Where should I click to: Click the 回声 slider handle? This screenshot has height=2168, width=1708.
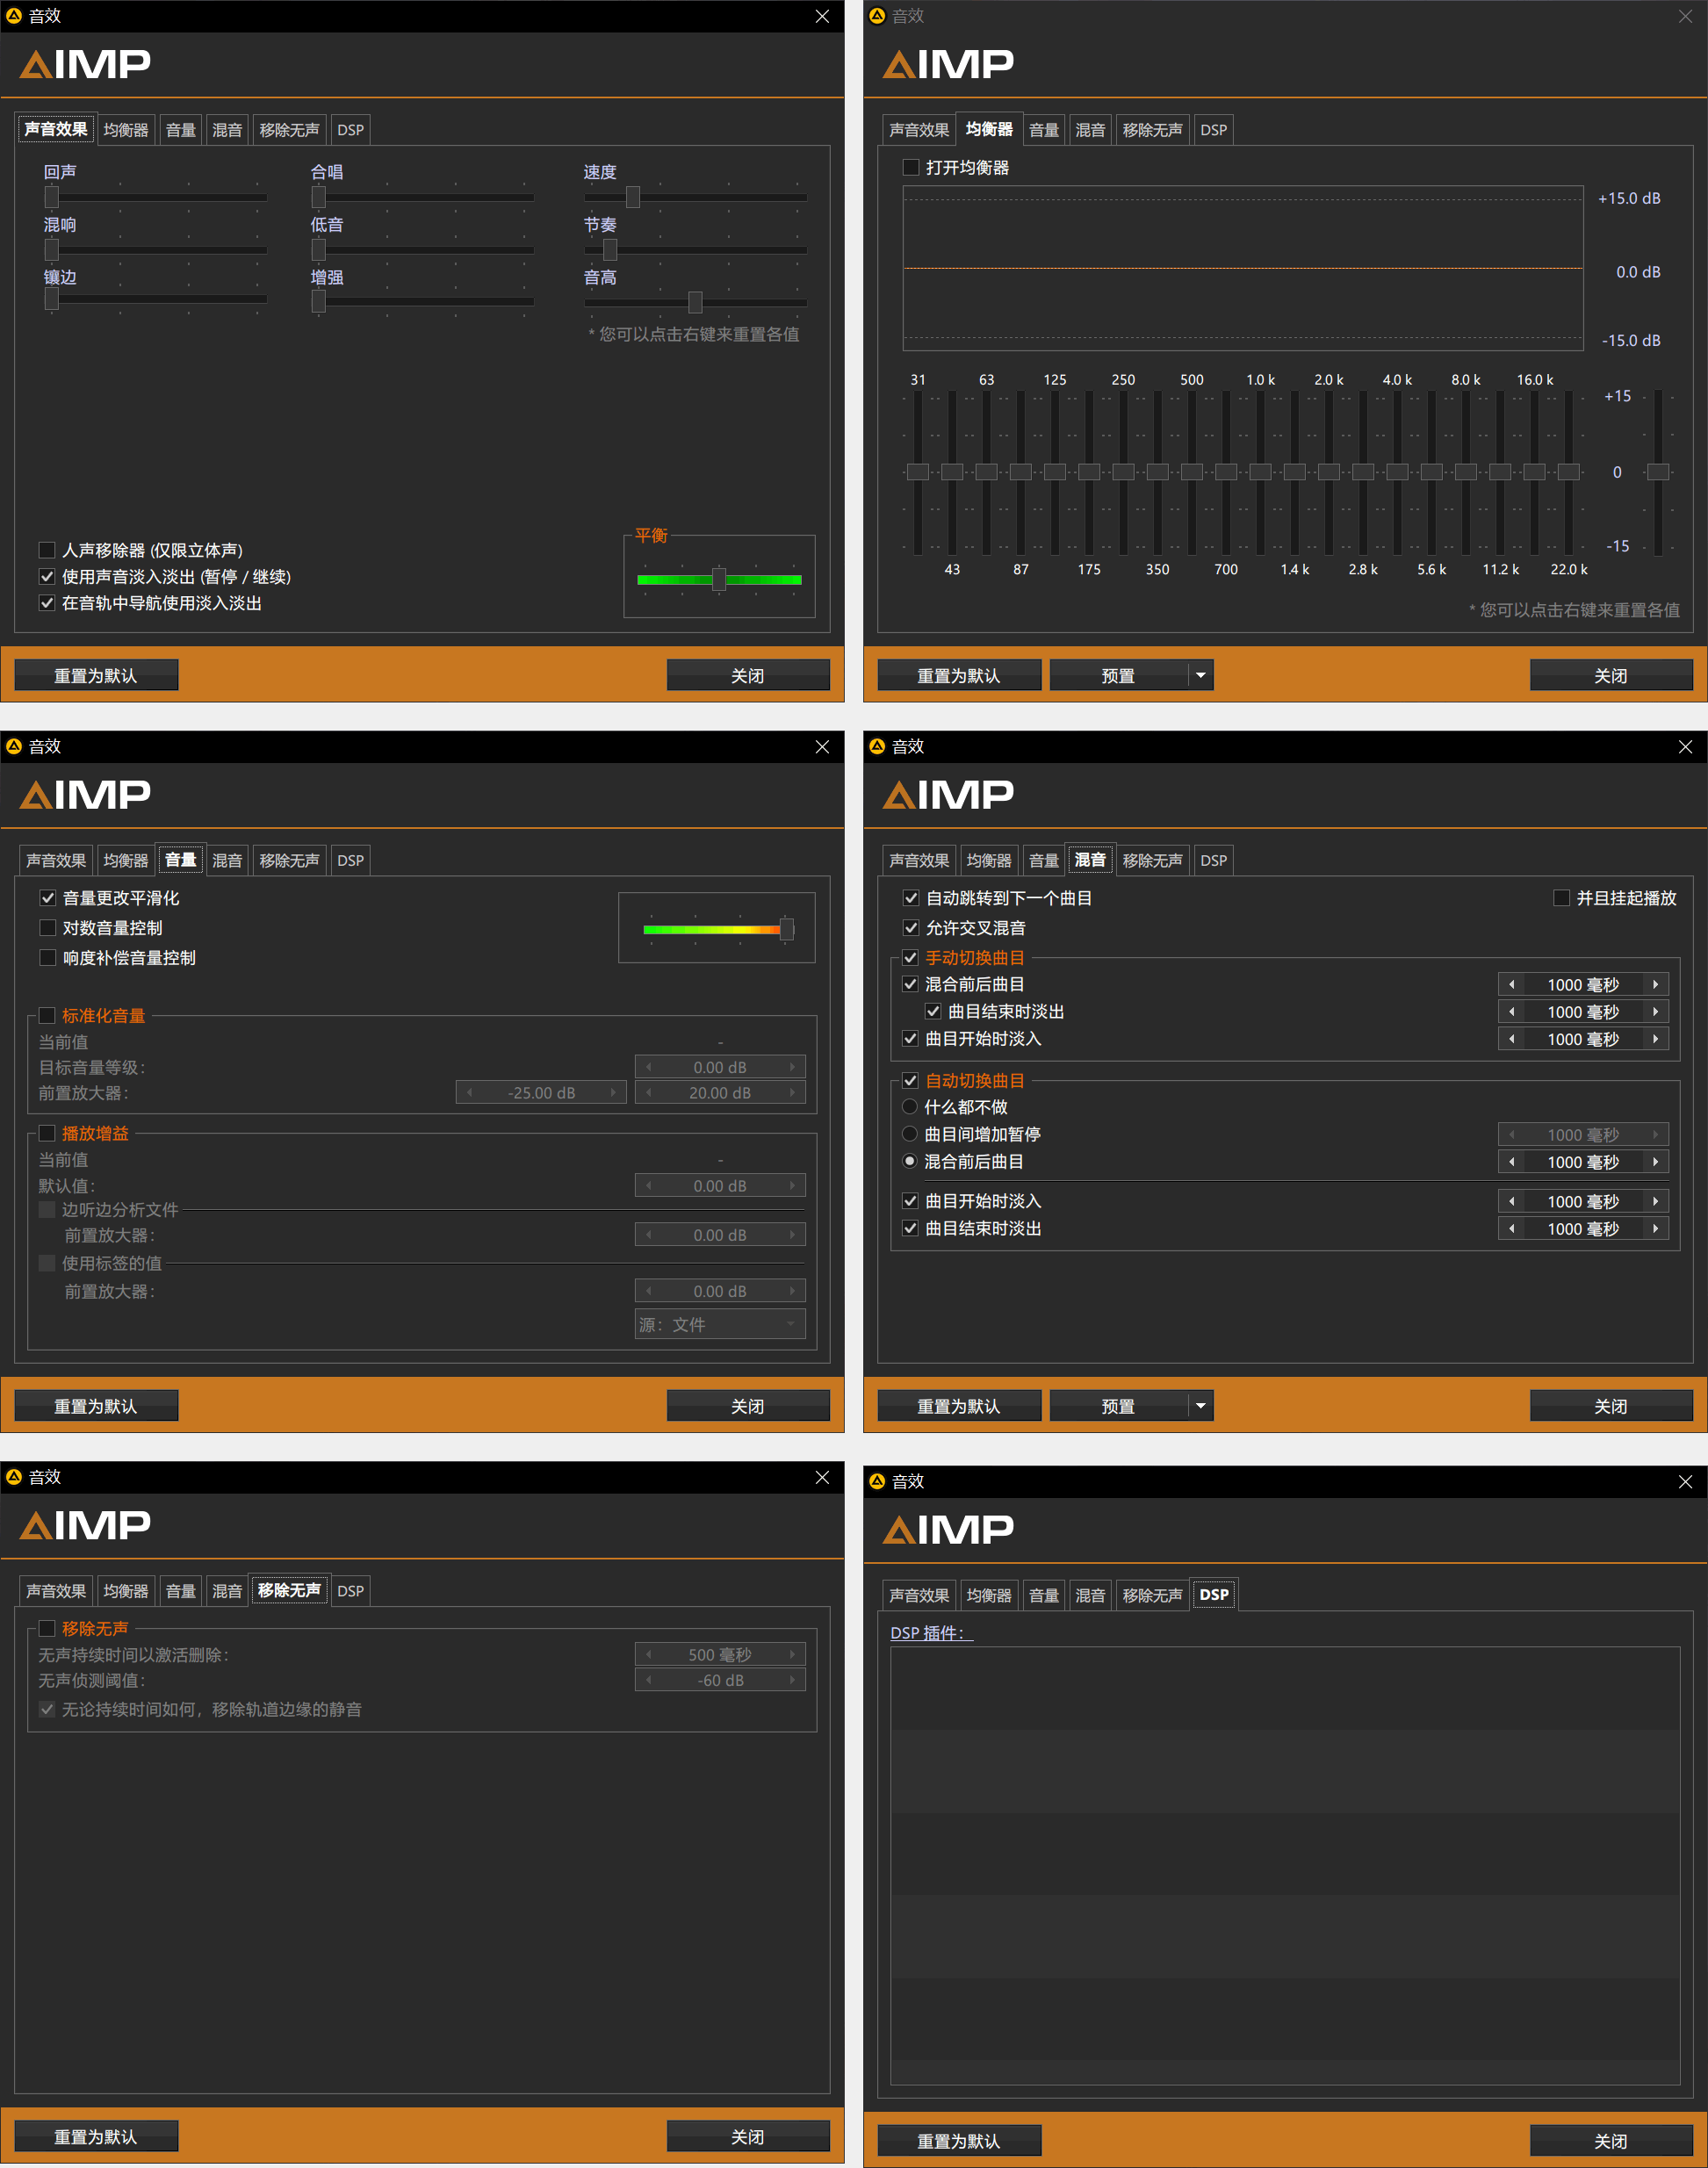coord(51,197)
